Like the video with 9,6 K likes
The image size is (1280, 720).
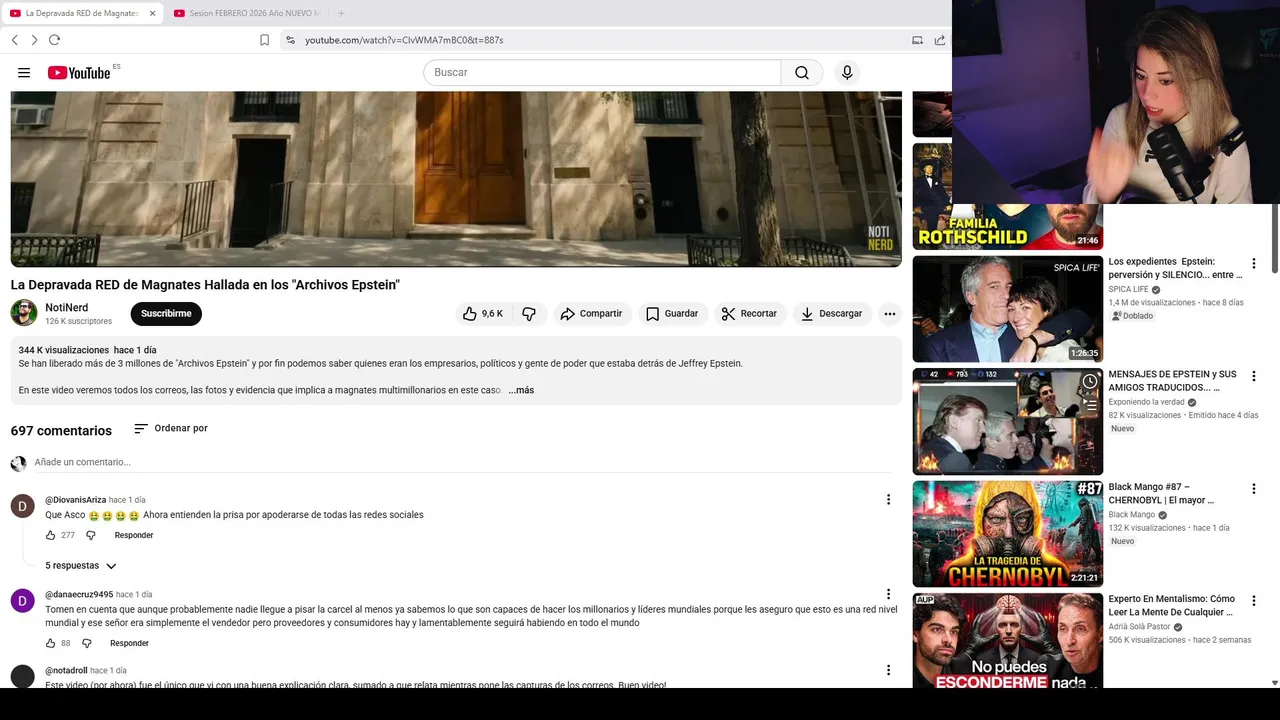(483, 314)
